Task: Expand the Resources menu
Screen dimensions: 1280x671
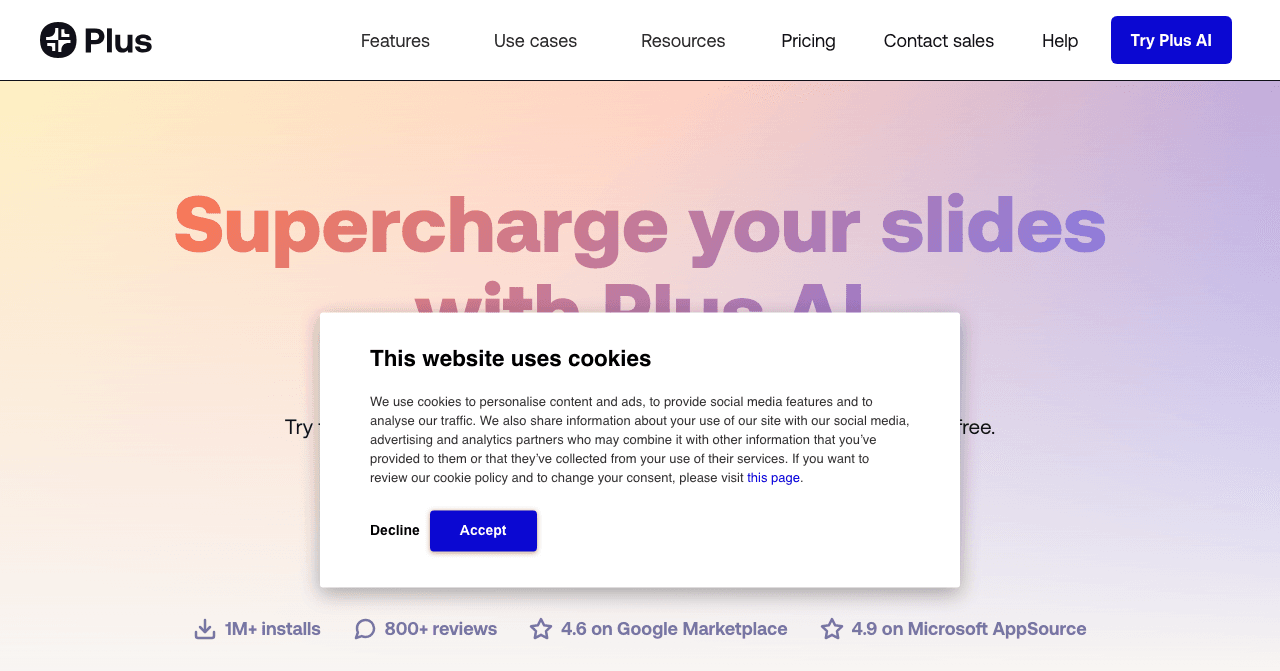Action: (683, 41)
